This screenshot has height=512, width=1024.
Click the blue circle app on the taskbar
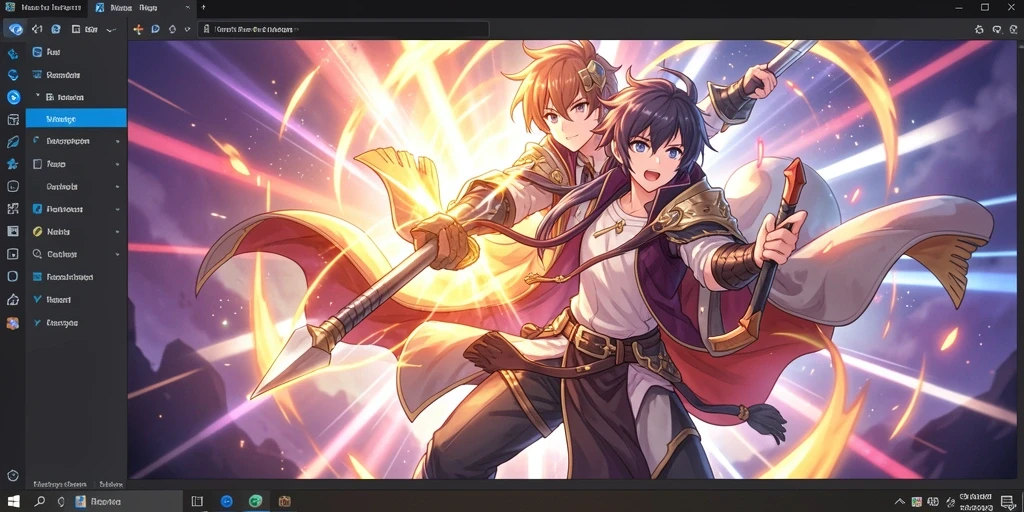click(227, 502)
